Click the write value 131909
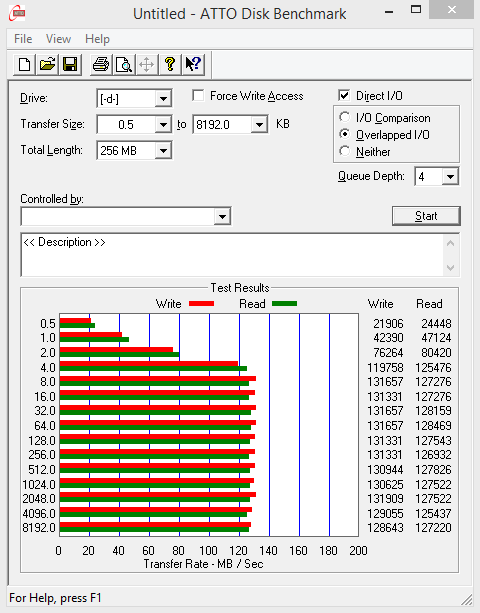Image resolution: width=480 pixels, height=613 pixels. (x=385, y=498)
